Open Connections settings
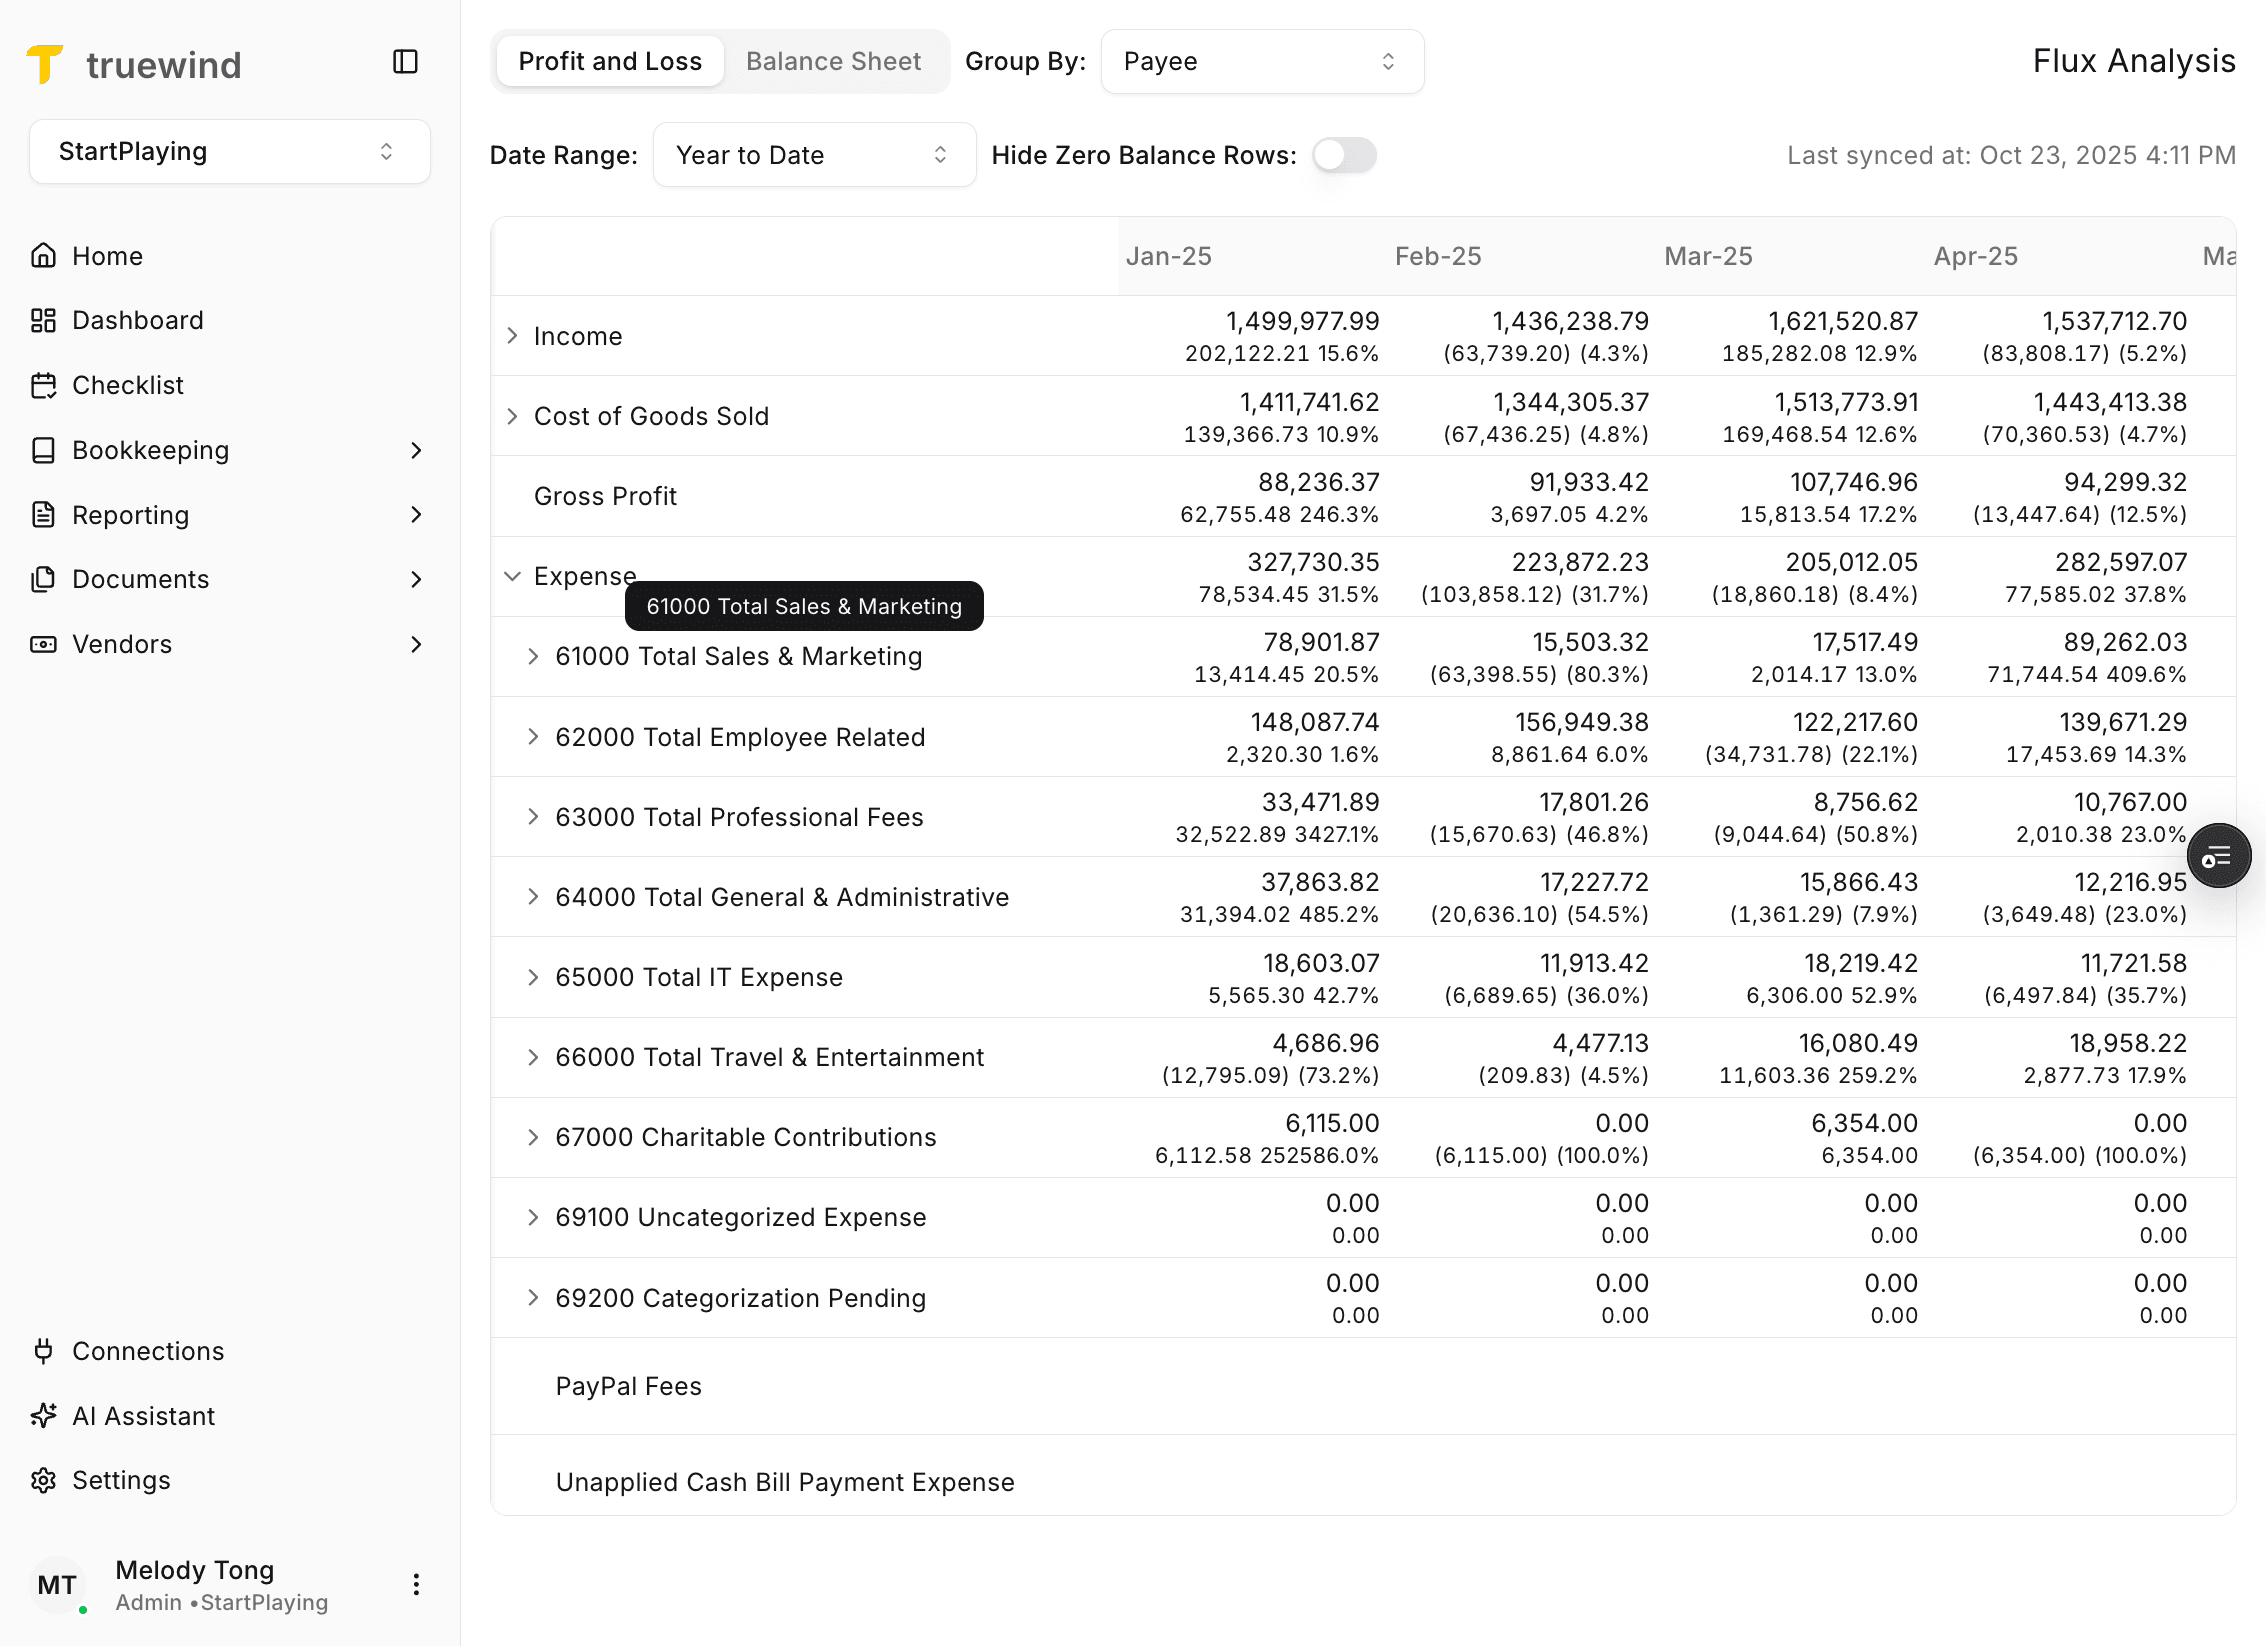This screenshot has height=1646, width=2266. 148,1351
